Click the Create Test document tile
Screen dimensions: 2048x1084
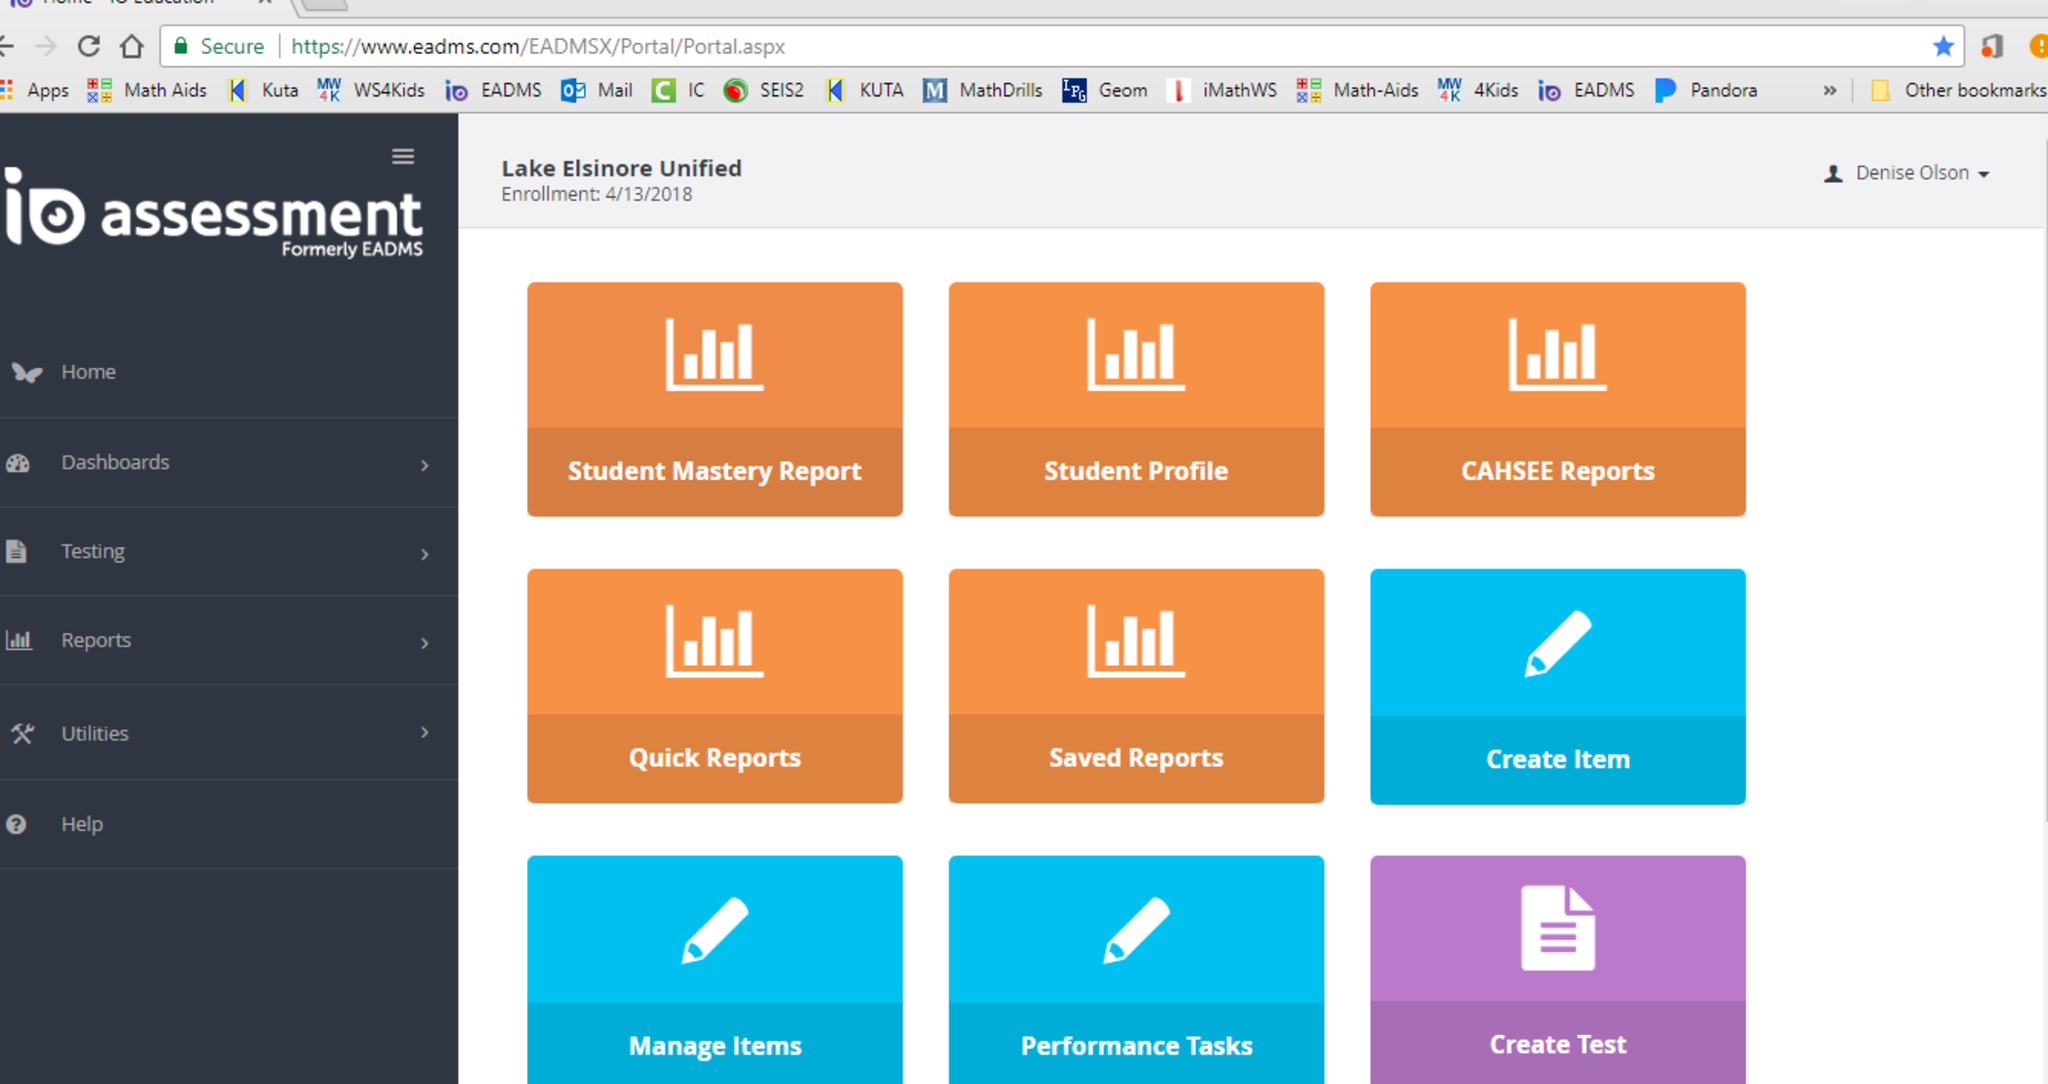pos(1557,968)
